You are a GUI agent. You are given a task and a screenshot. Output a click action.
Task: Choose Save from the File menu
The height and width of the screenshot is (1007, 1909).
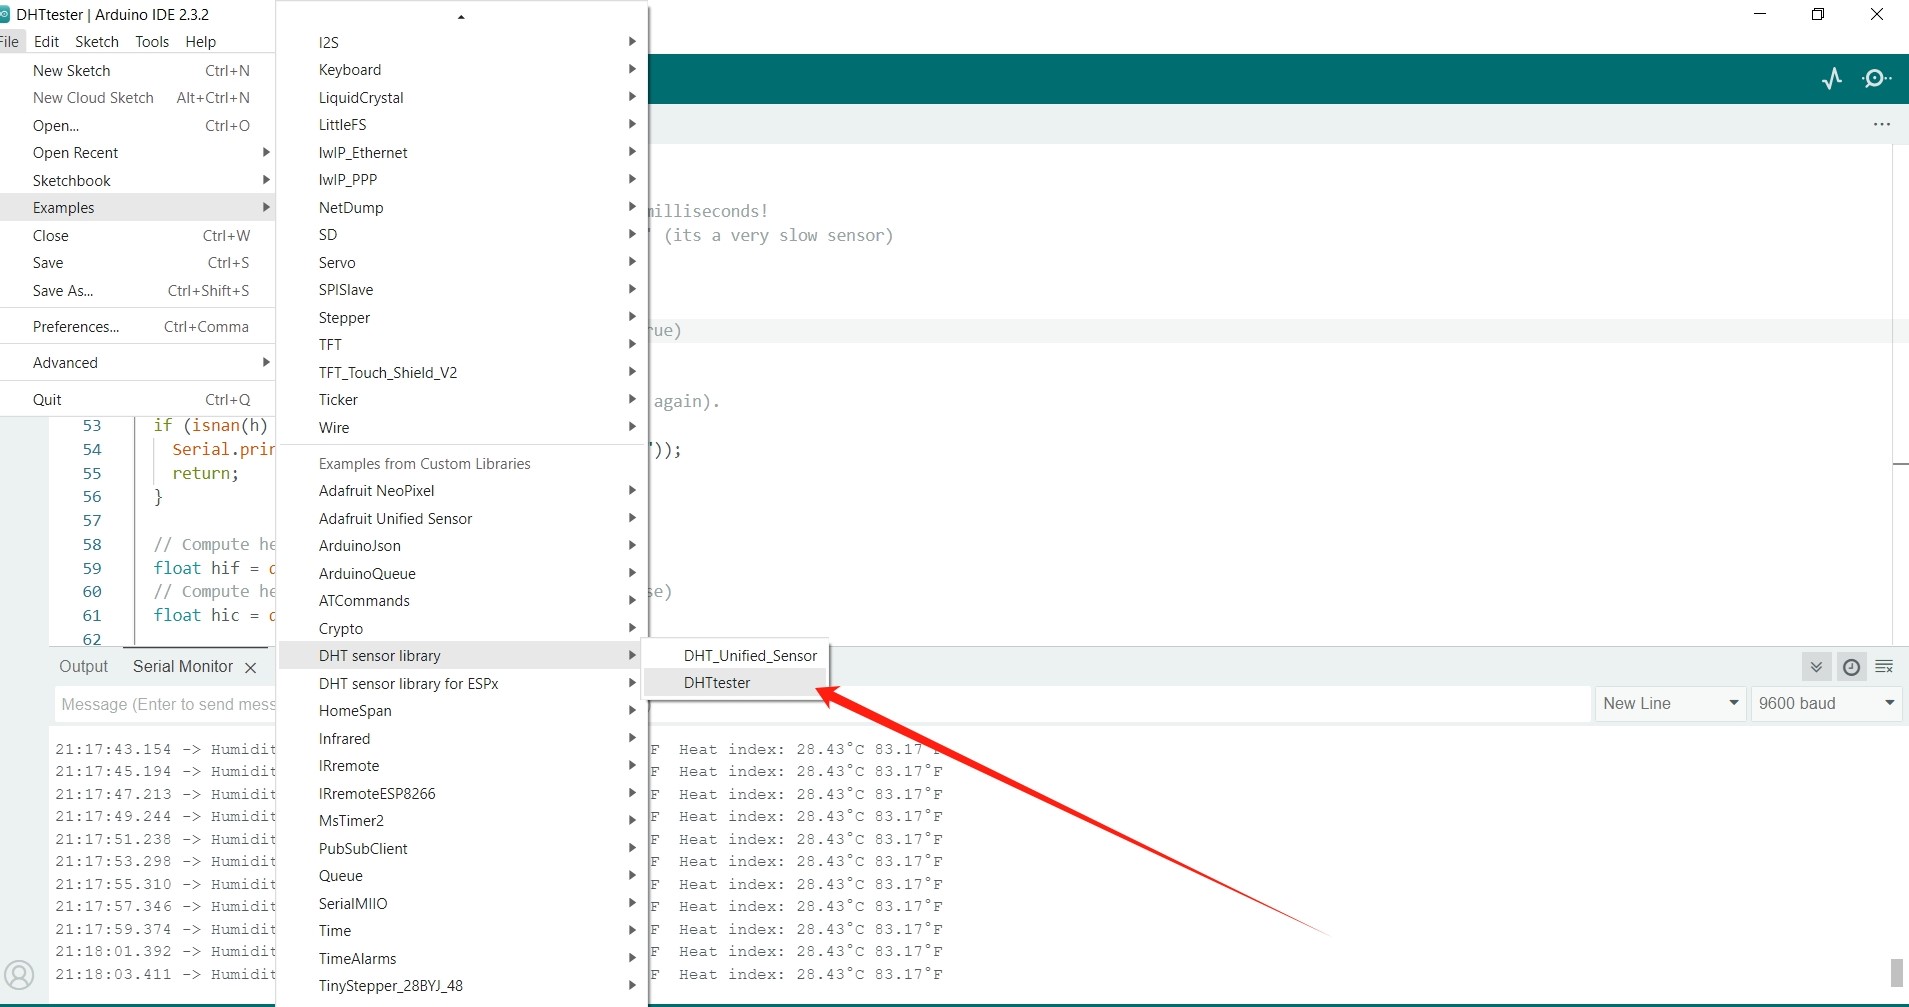click(138, 263)
